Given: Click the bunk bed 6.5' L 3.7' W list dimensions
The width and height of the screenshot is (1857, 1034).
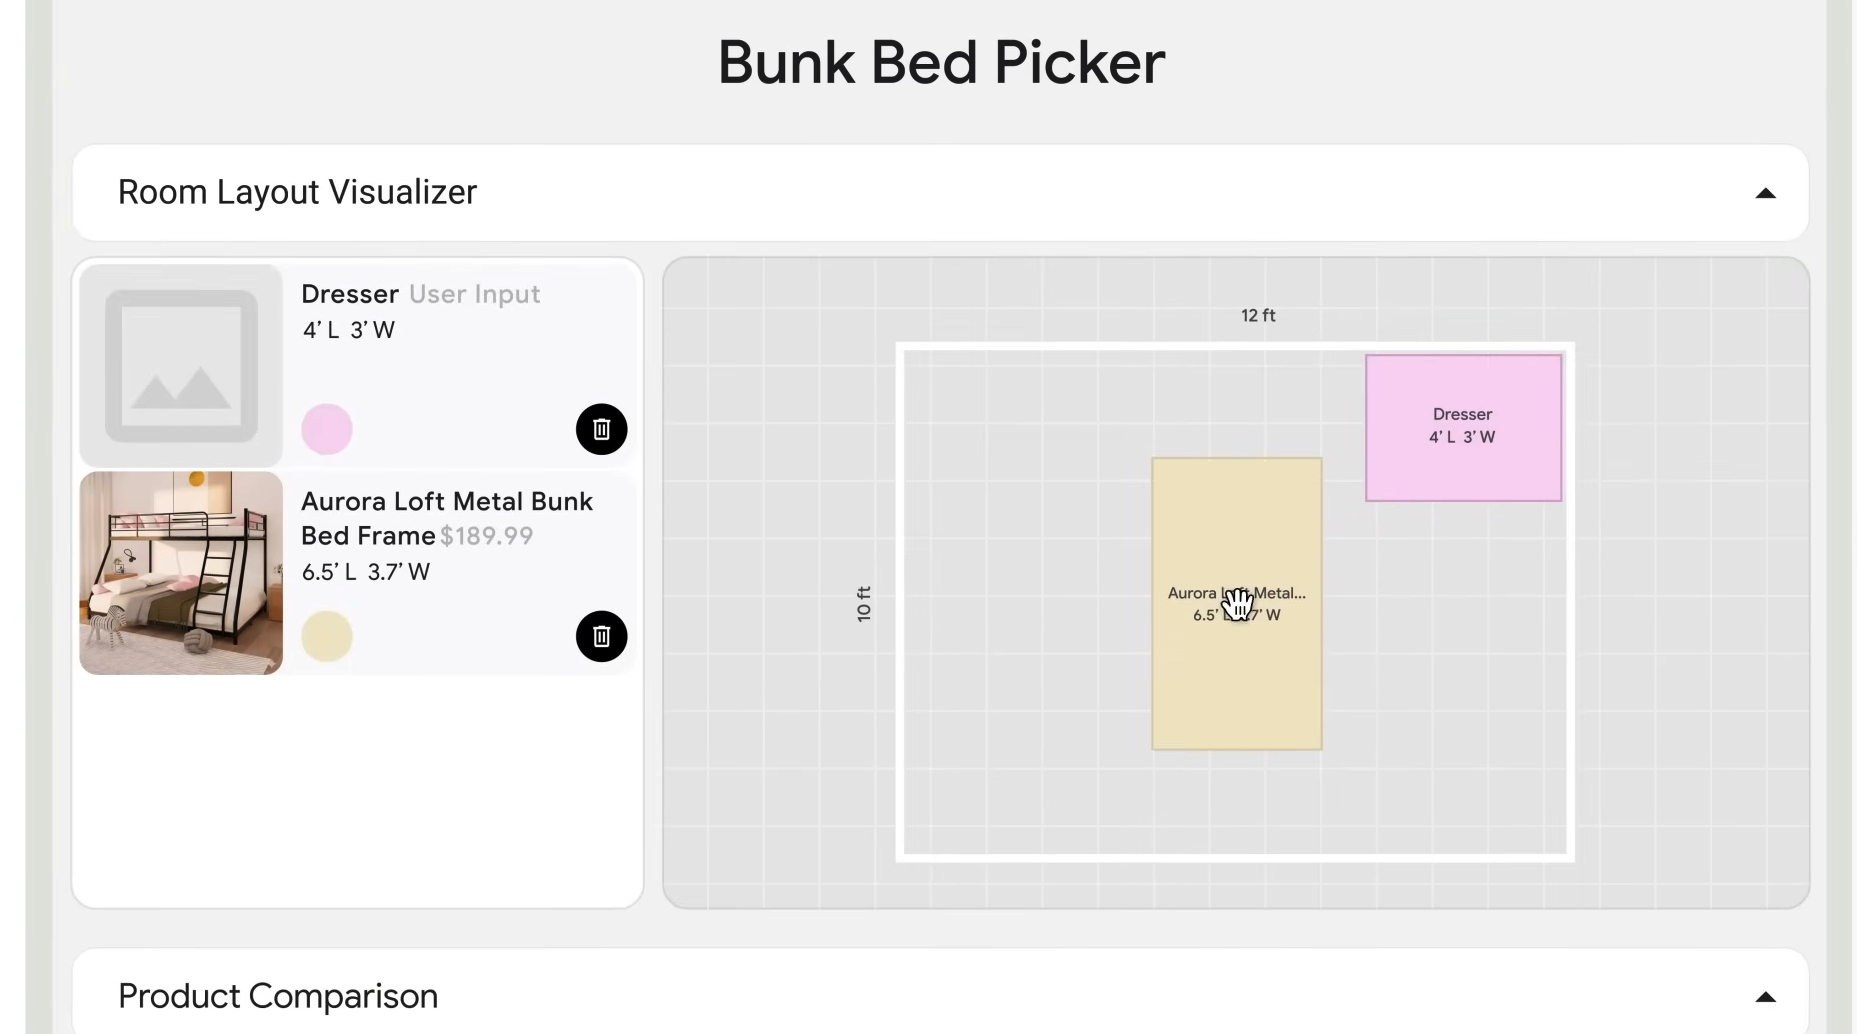Looking at the screenshot, I should point(366,572).
